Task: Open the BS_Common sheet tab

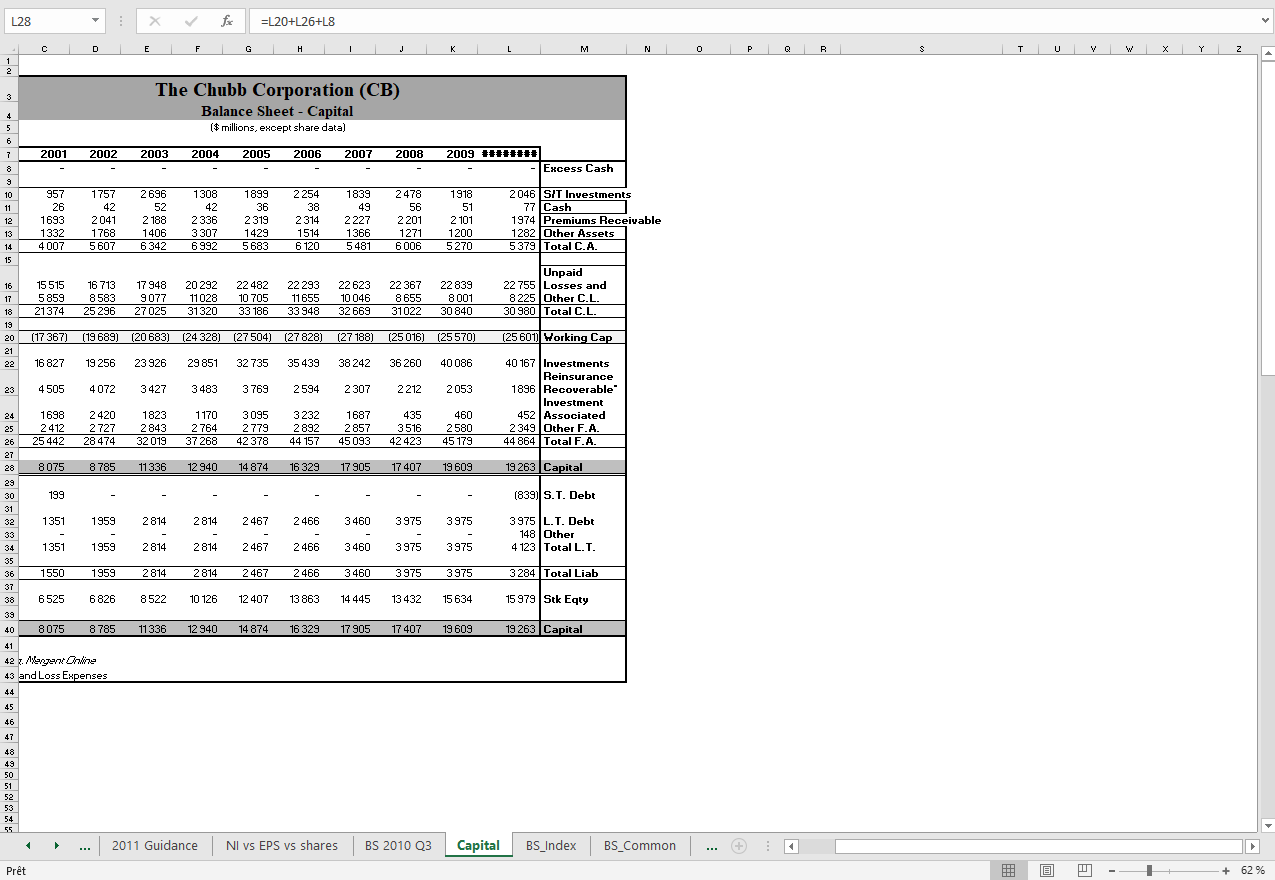Action: tap(640, 846)
